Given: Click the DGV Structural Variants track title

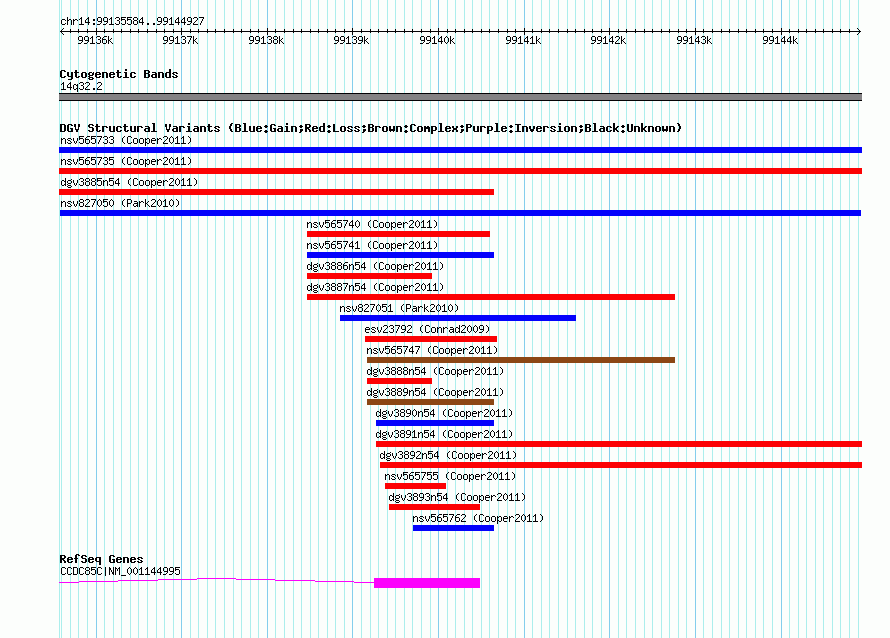Looking at the screenshot, I should click(370, 128).
